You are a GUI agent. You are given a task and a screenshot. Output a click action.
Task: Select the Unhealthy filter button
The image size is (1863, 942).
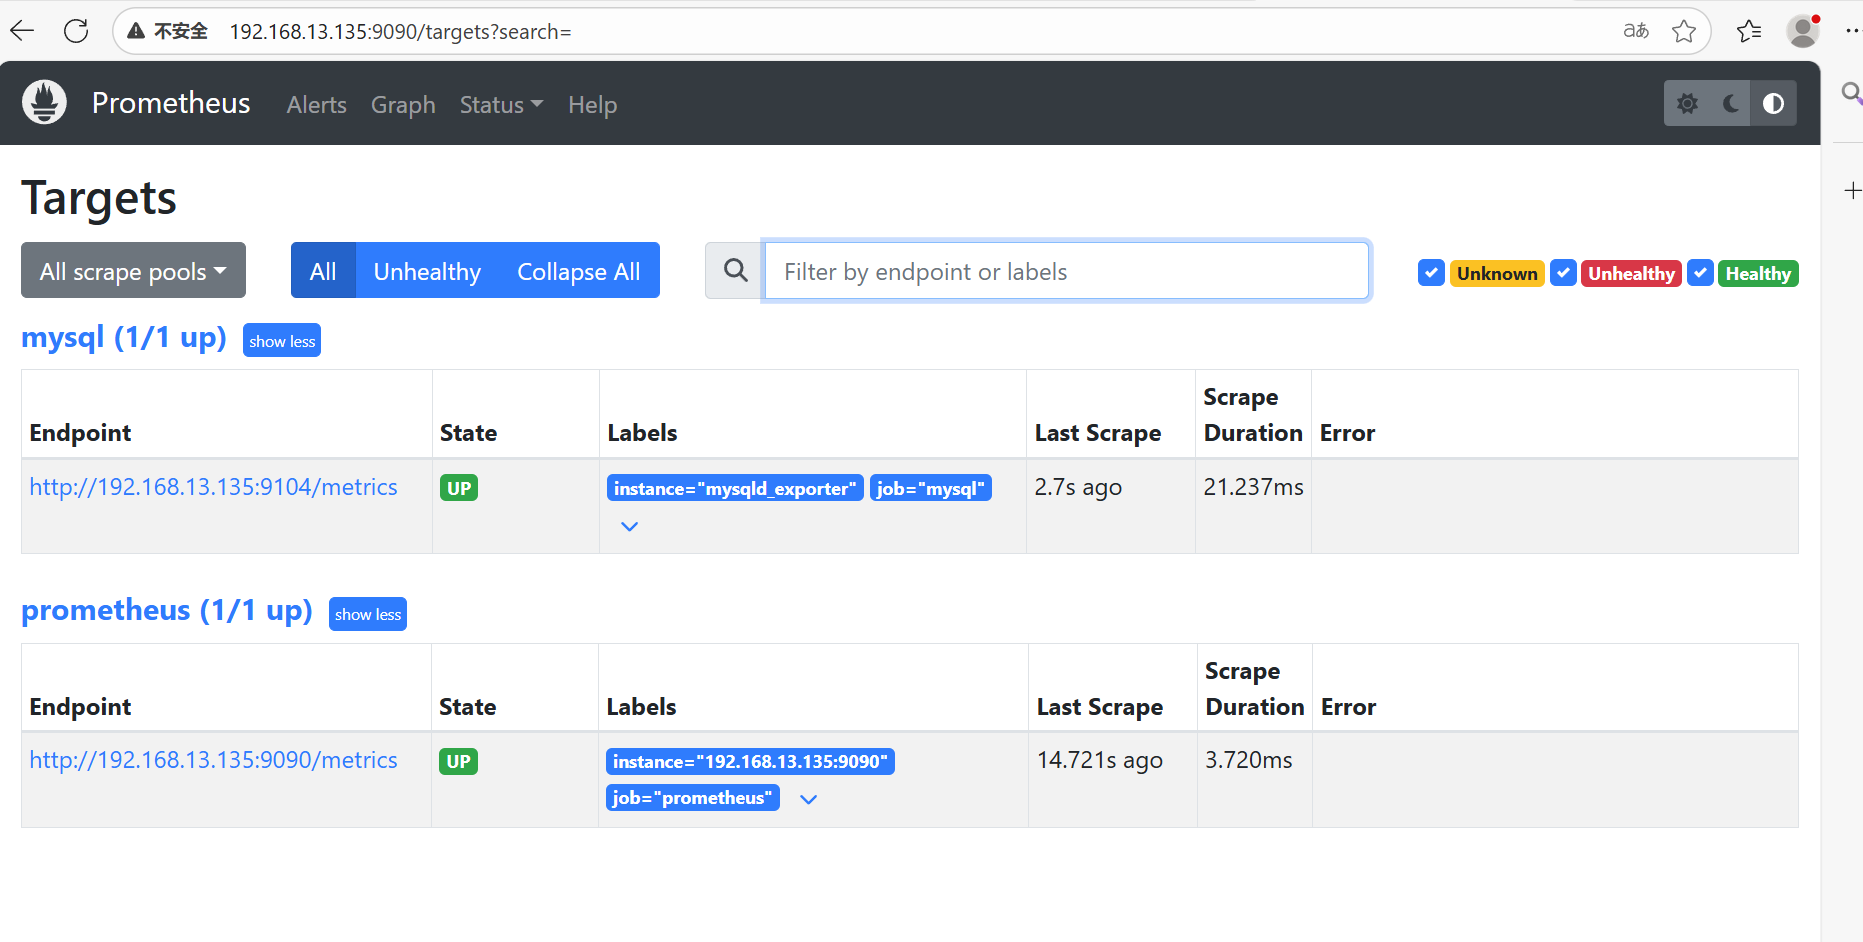(427, 270)
